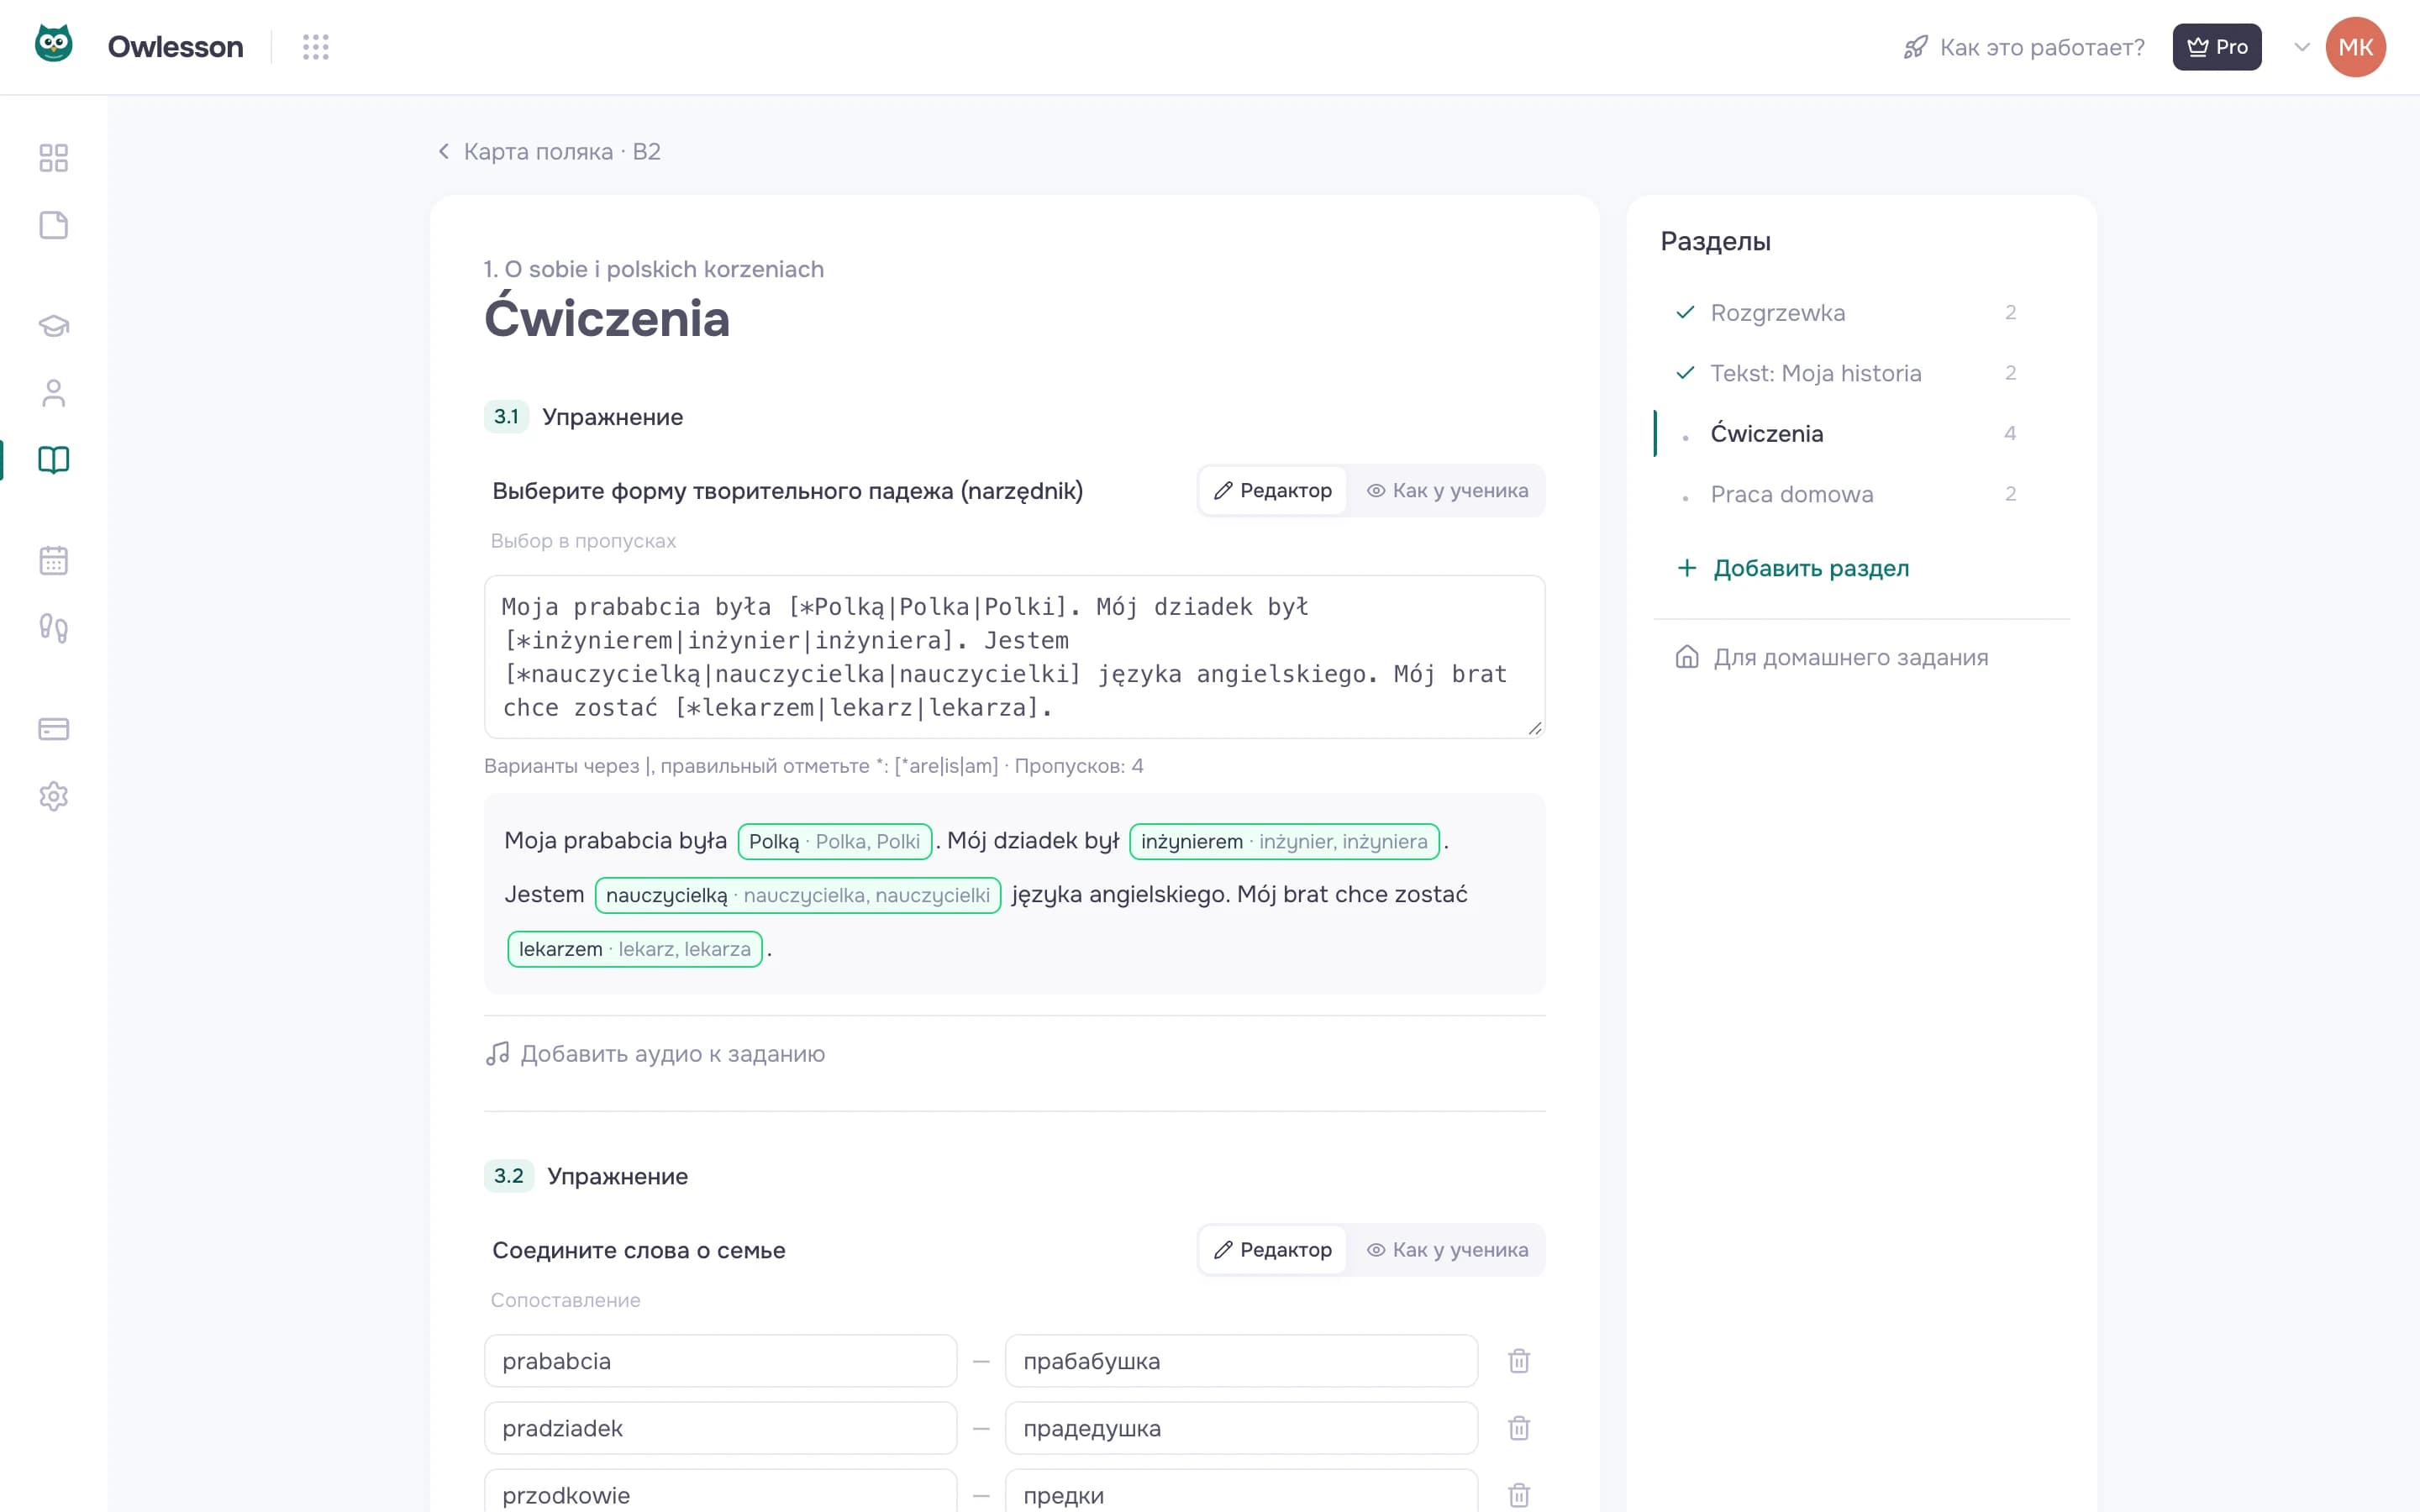Click Добавить раздел button
The width and height of the screenshot is (2420, 1512).
click(x=1792, y=568)
